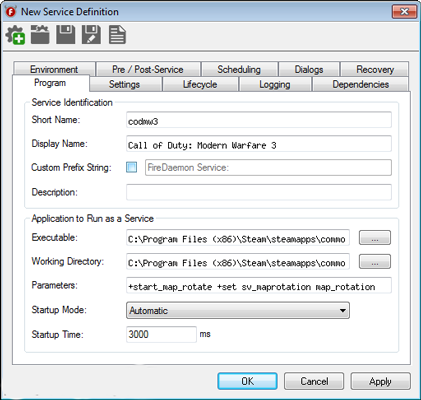Click the Custom Prefix String text field

268,167
